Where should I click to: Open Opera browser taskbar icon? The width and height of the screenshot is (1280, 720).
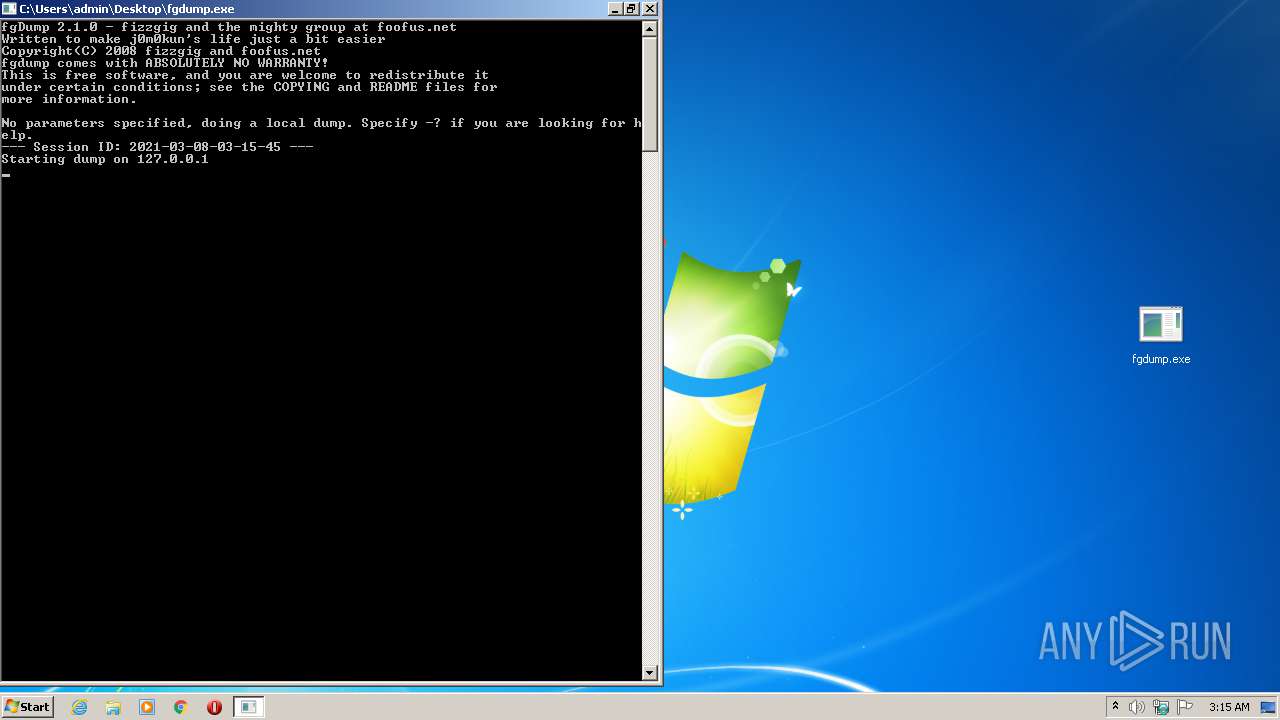coord(214,707)
